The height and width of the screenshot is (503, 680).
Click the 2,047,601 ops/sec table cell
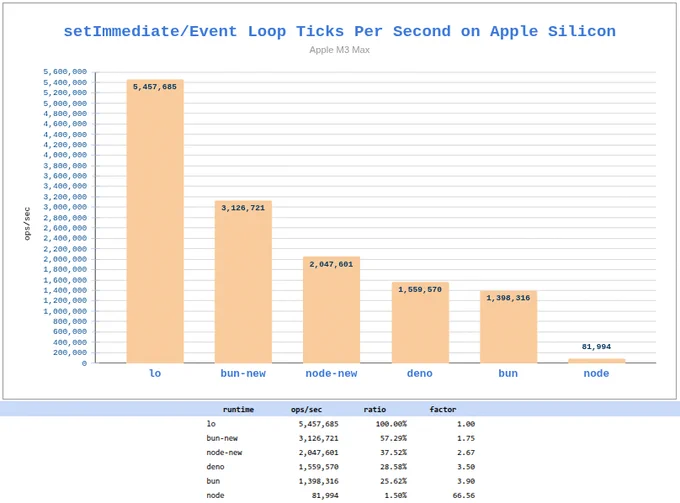coord(318,452)
